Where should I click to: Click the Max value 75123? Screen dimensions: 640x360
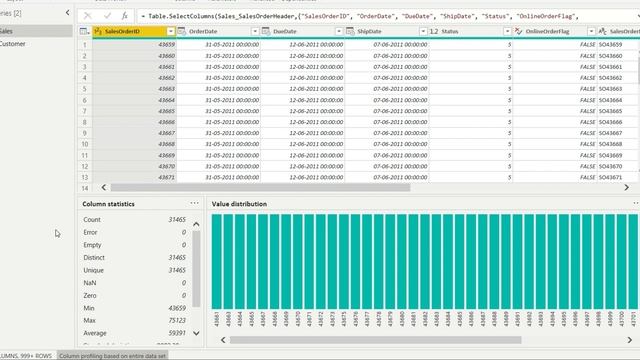coord(177,320)
